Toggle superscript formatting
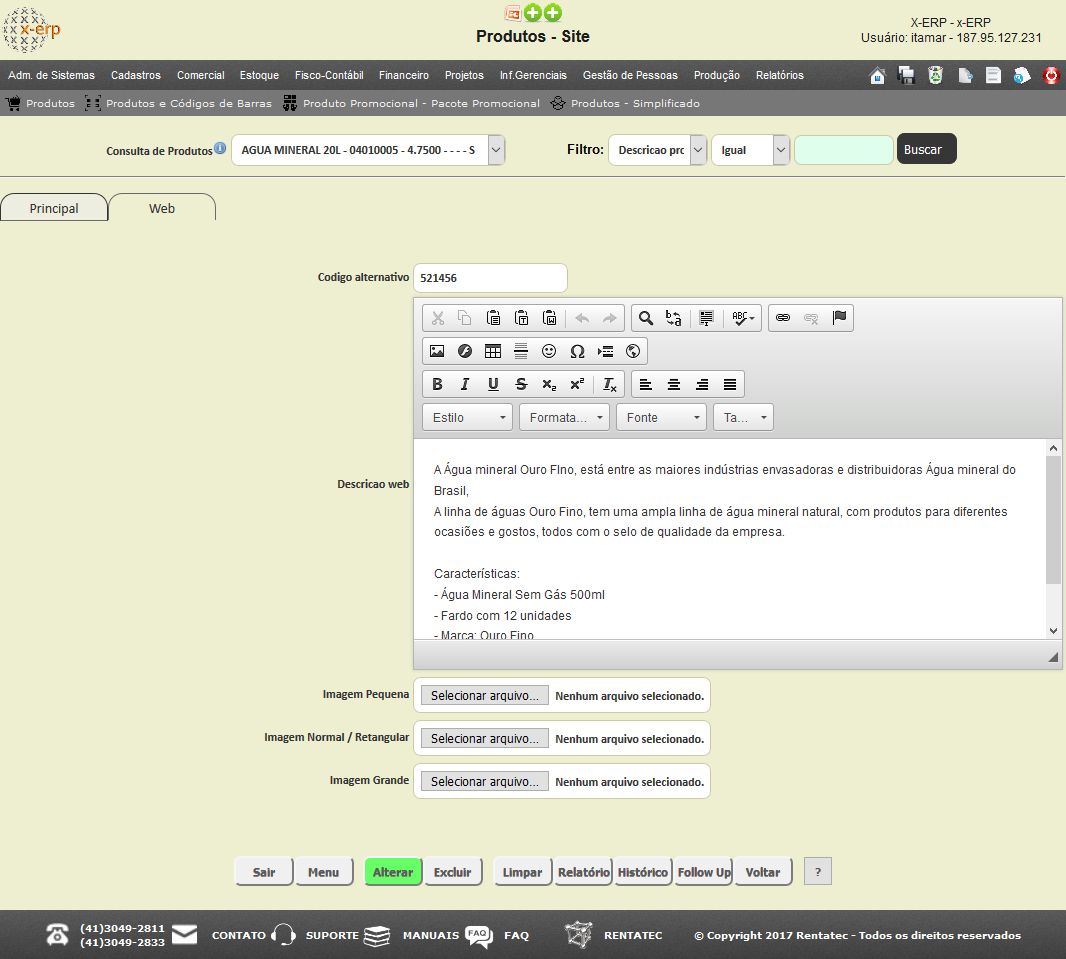Screen dimensions: 1066x959 [x=577, y=385]
